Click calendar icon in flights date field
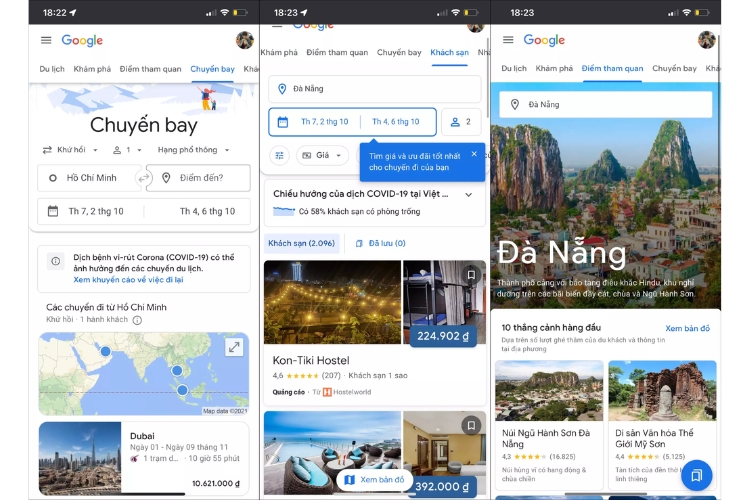 point(53,211)
